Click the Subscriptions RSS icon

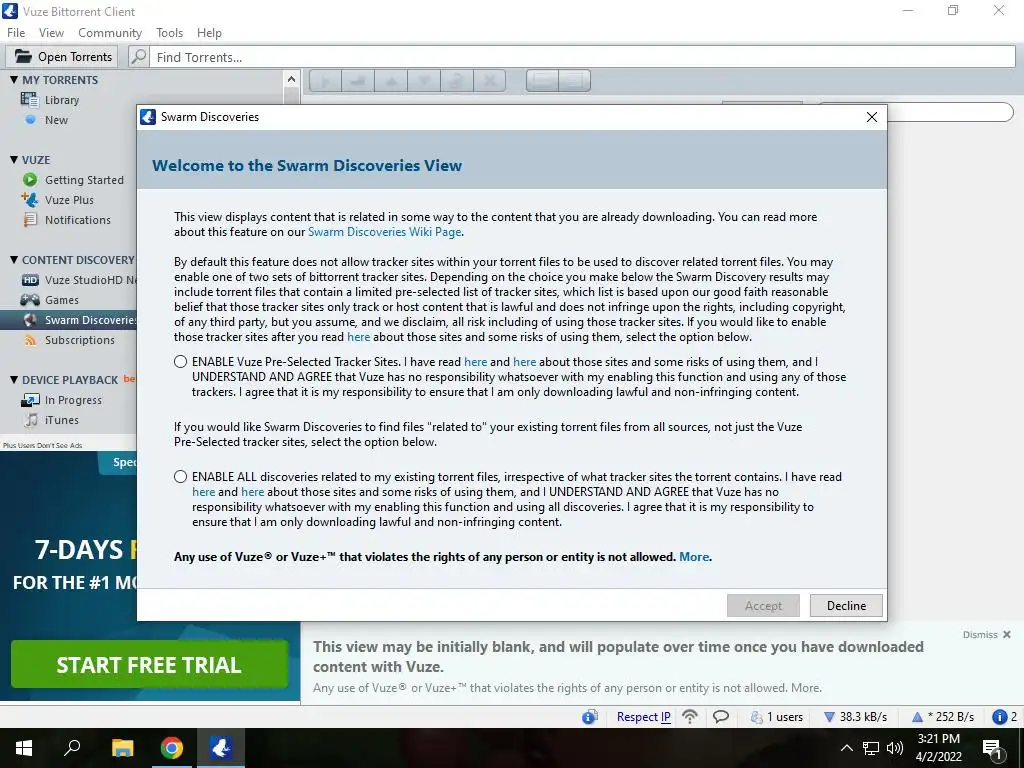click(x=30, y=340)
